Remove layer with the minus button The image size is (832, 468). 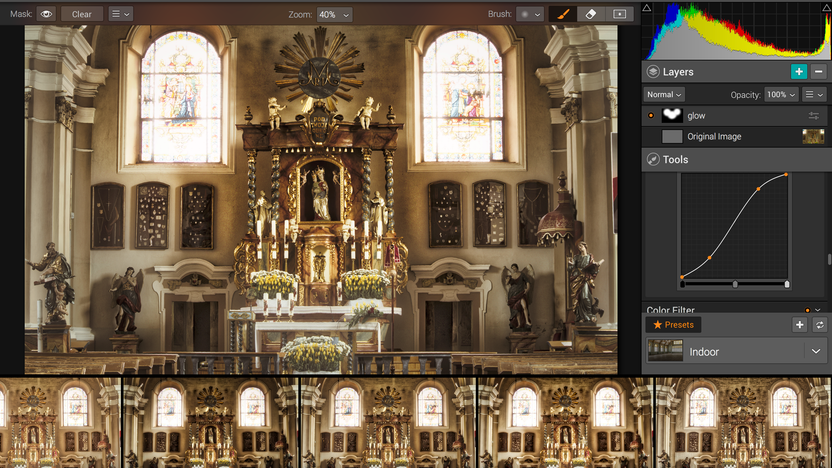(818, 72)
